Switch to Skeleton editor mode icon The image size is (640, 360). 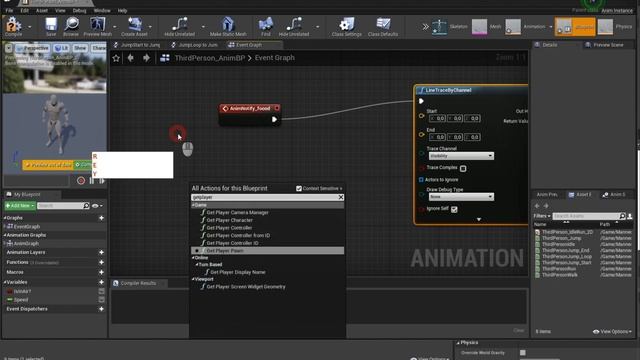440,27
